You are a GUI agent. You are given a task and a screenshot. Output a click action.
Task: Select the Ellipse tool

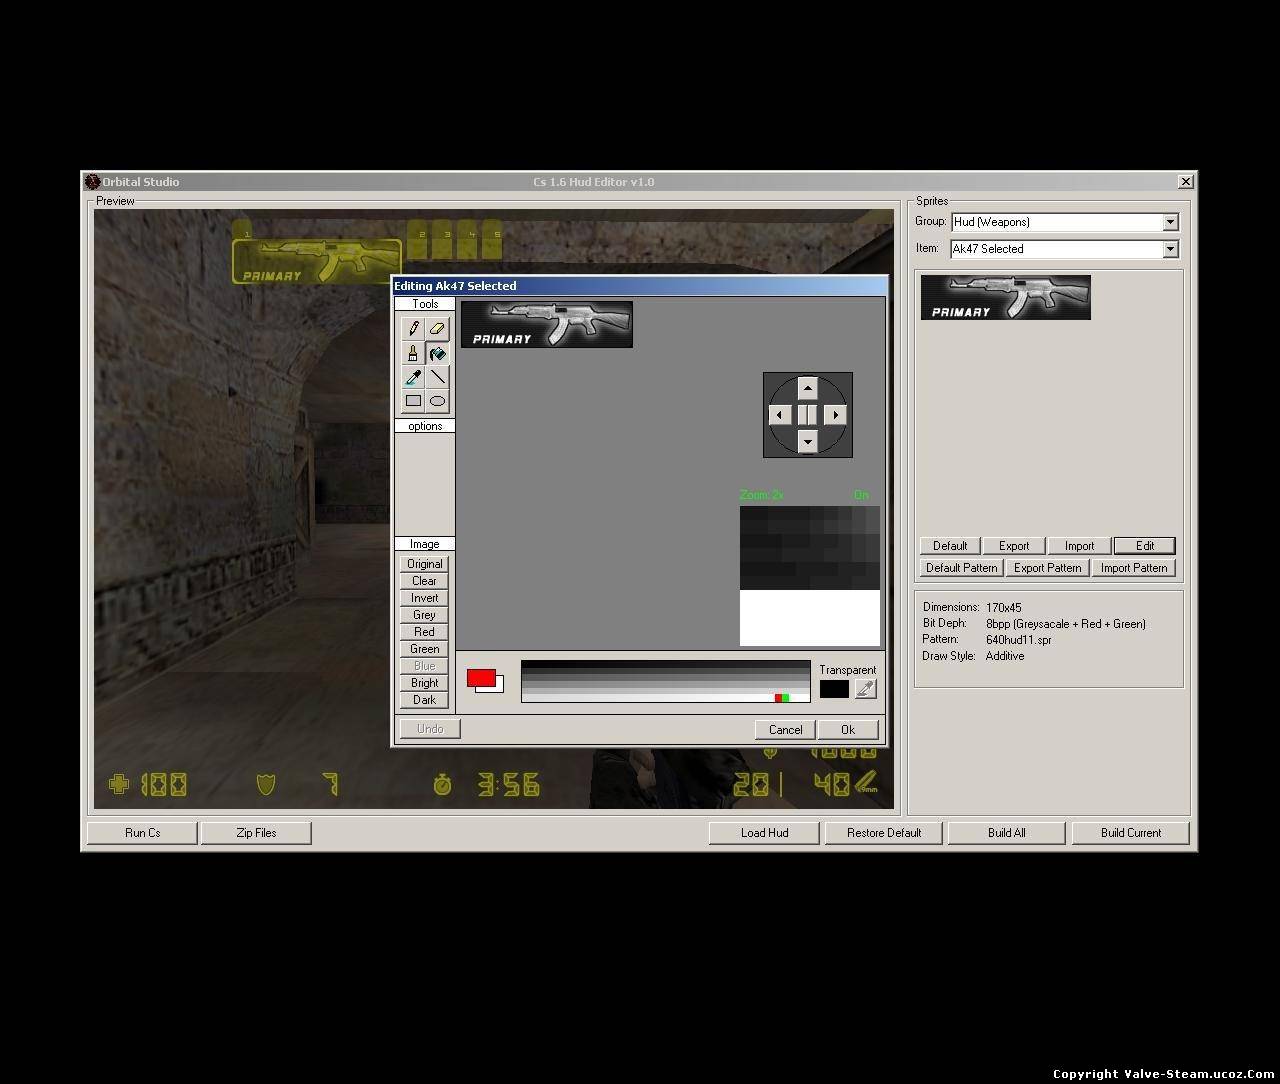click(x=437, y=401)
